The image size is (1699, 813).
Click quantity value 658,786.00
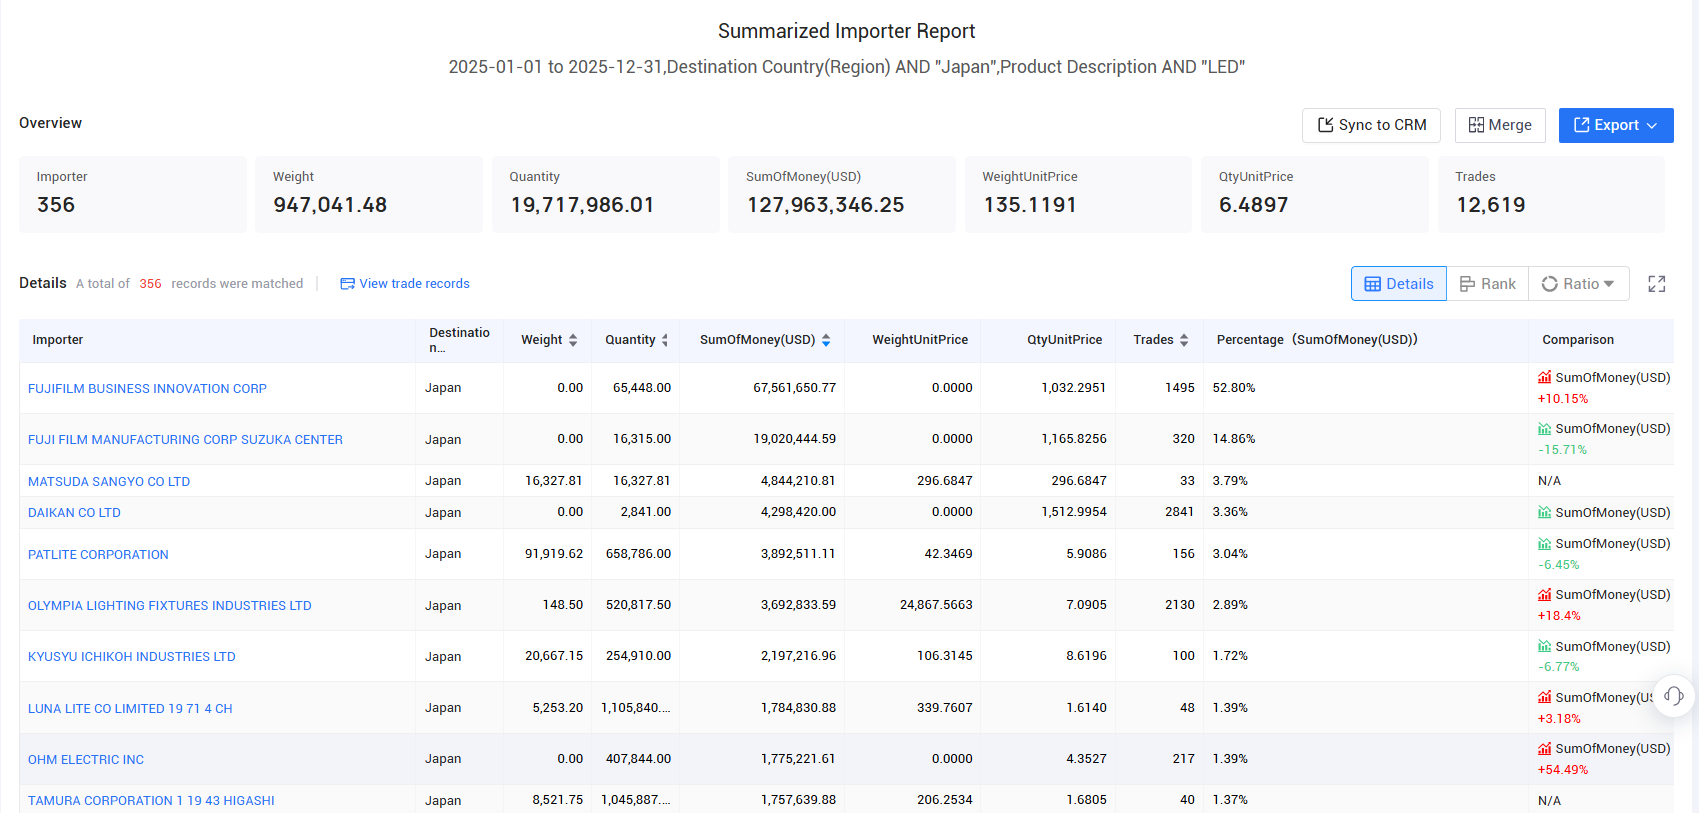[x=638, y=554]
